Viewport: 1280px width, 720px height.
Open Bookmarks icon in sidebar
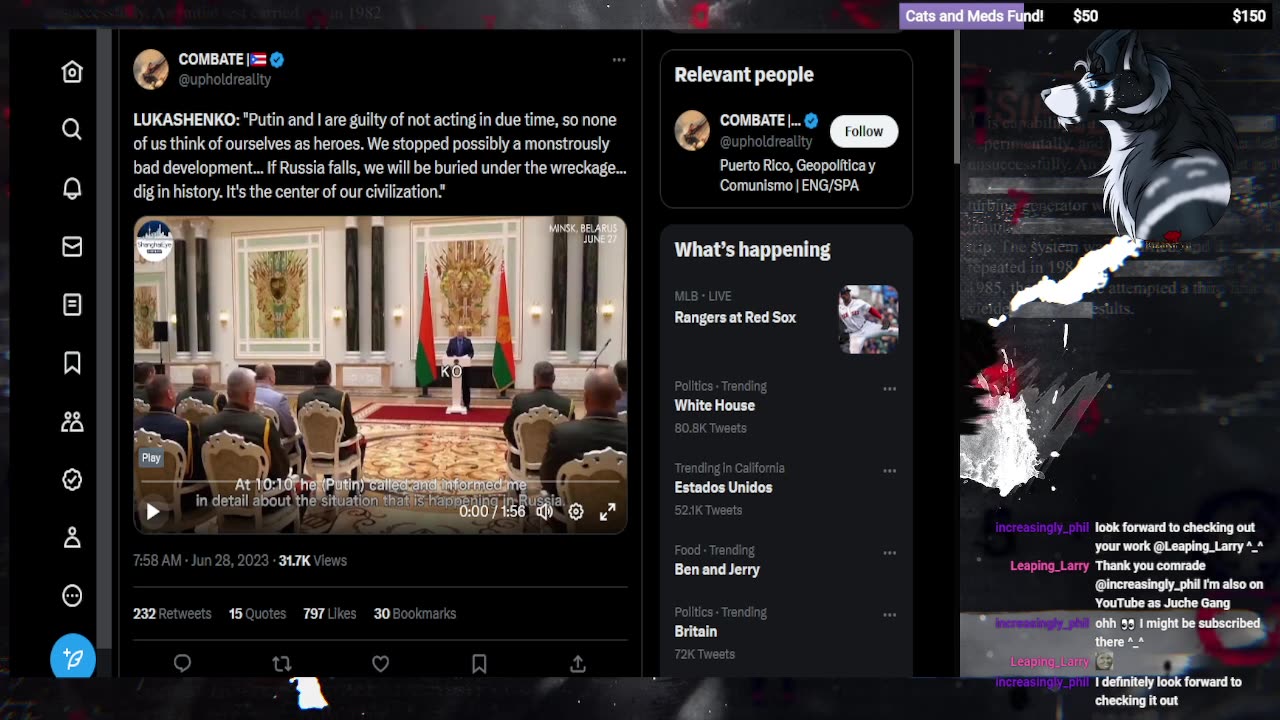click(x=72, y=363)
